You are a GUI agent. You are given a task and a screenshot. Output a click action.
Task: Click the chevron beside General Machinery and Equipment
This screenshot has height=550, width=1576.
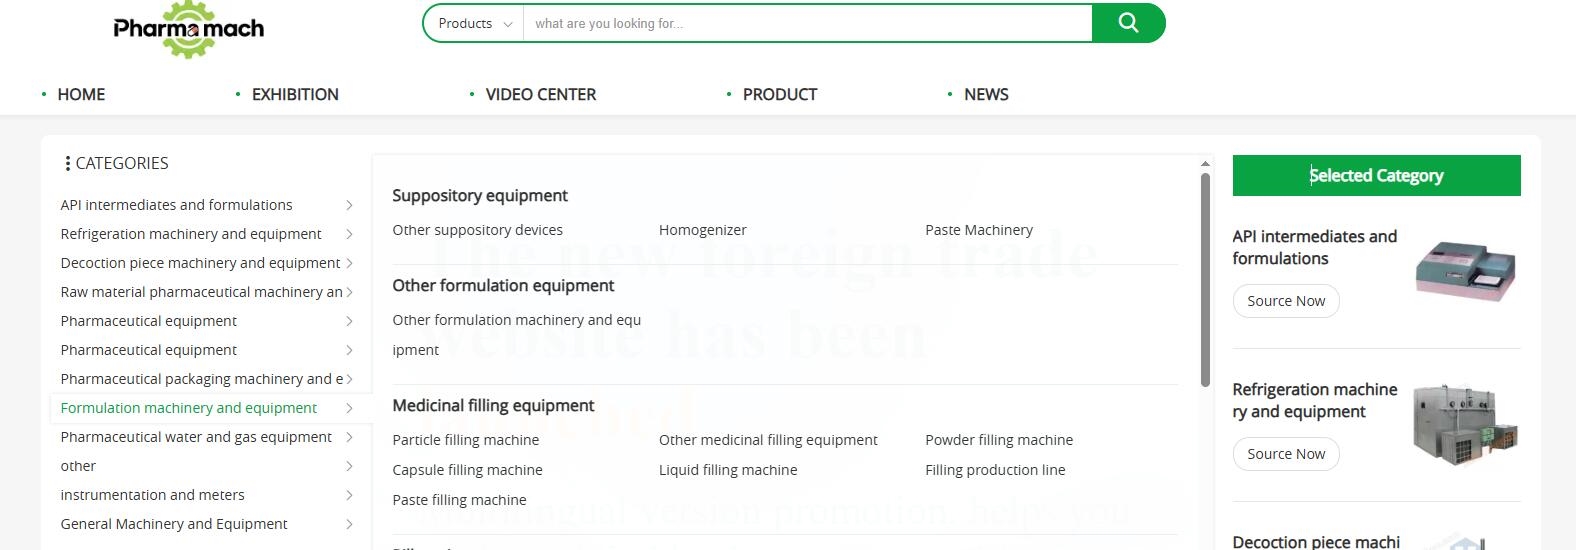[x=349, y=524]
